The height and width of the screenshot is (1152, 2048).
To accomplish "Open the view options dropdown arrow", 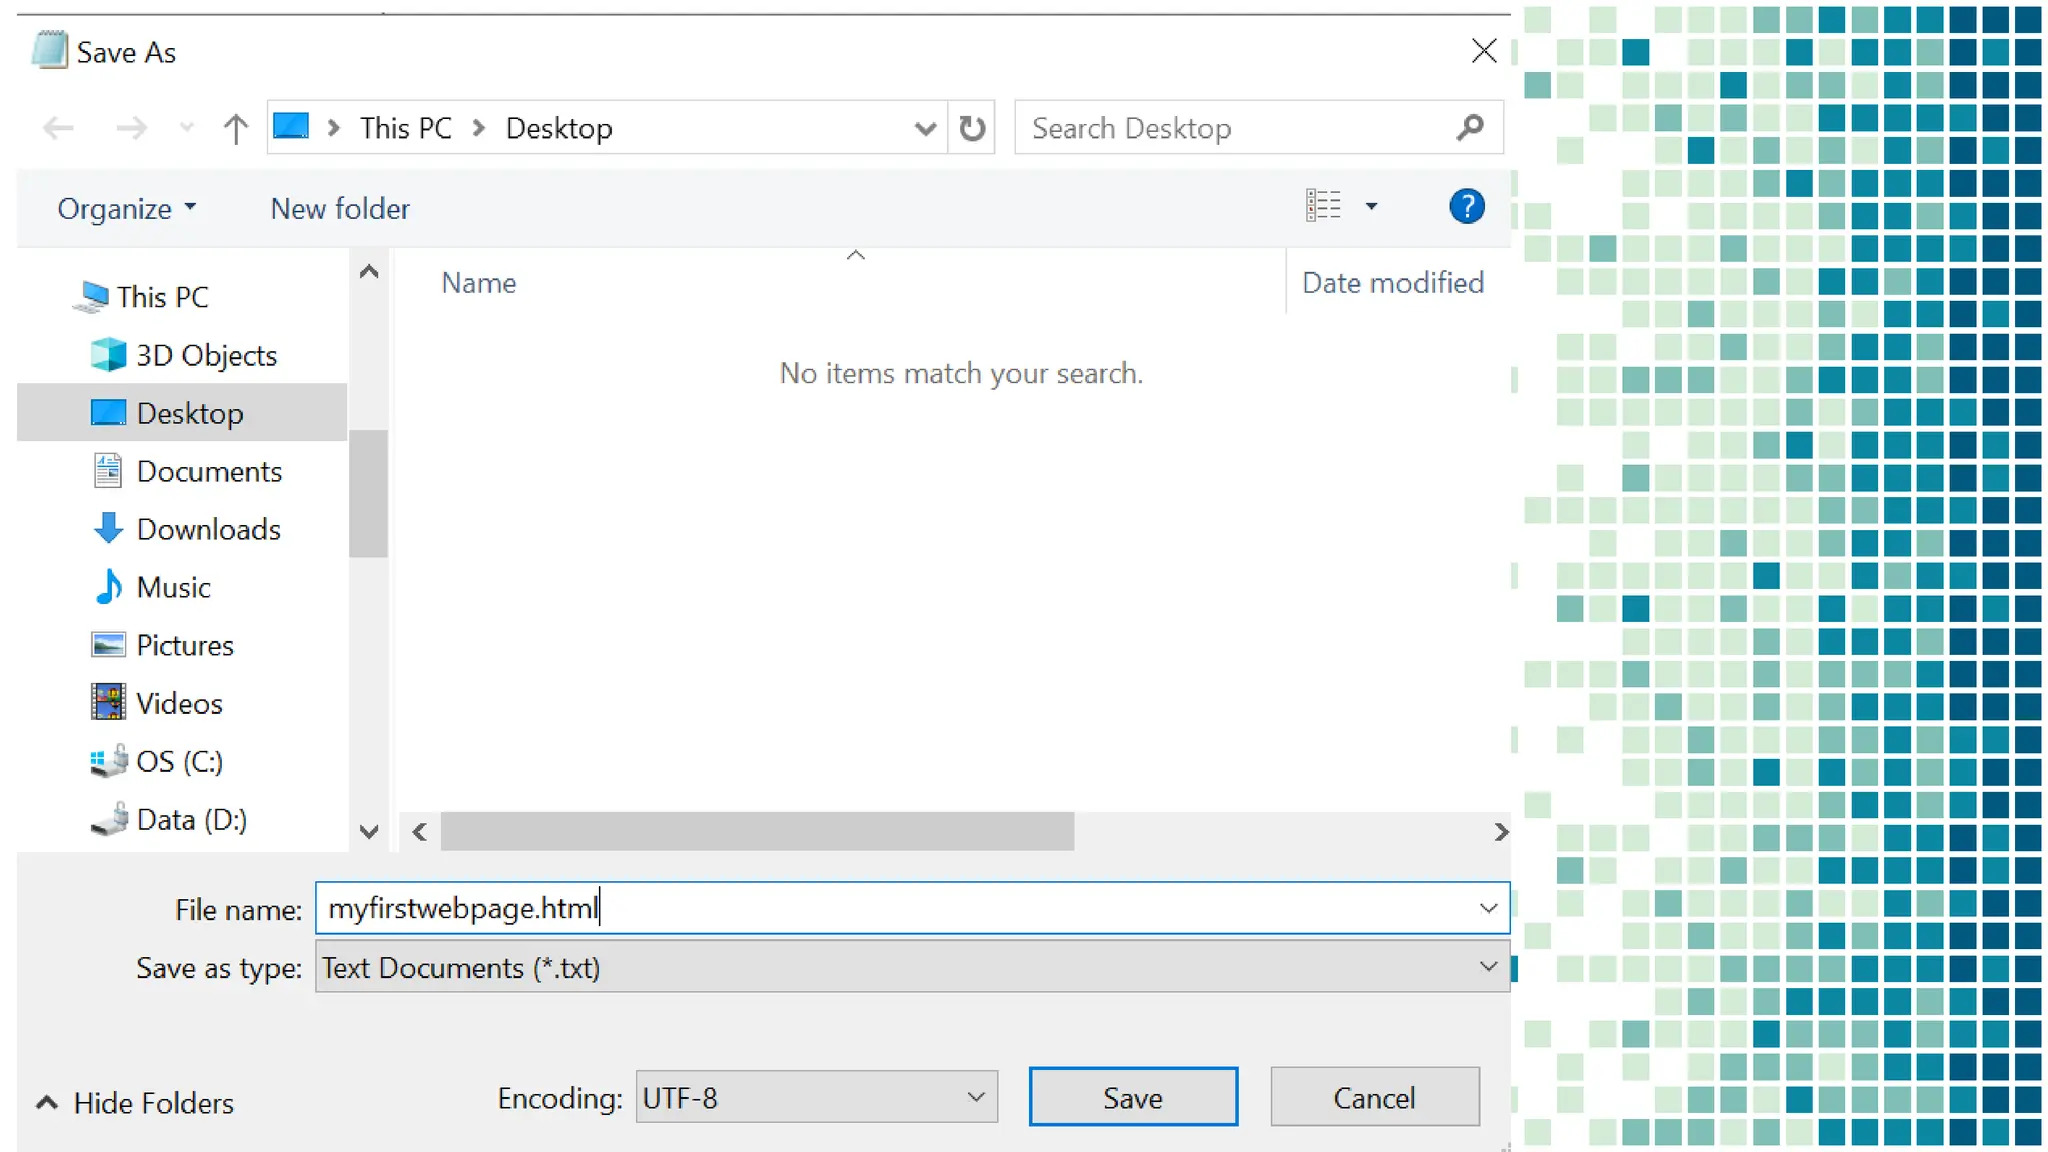I will click(1371, 207).
